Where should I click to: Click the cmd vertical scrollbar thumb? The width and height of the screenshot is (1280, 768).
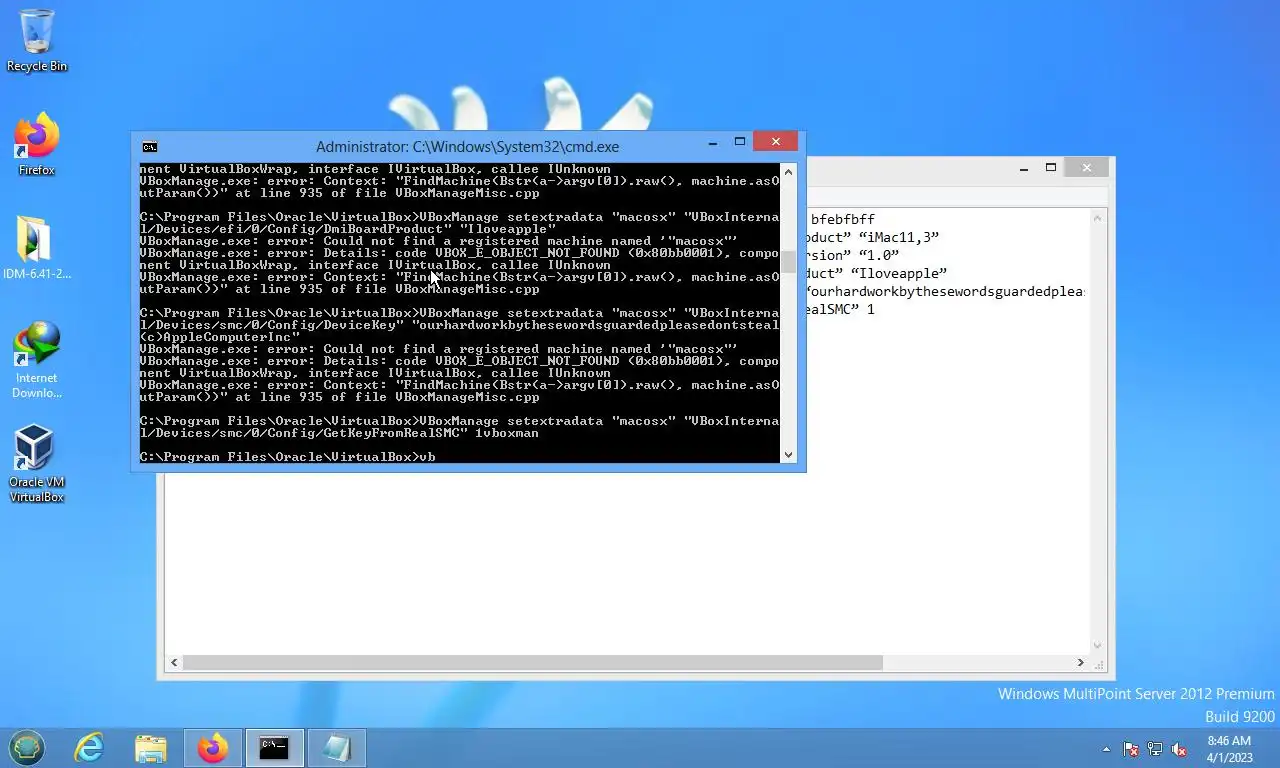coord(788,262)
